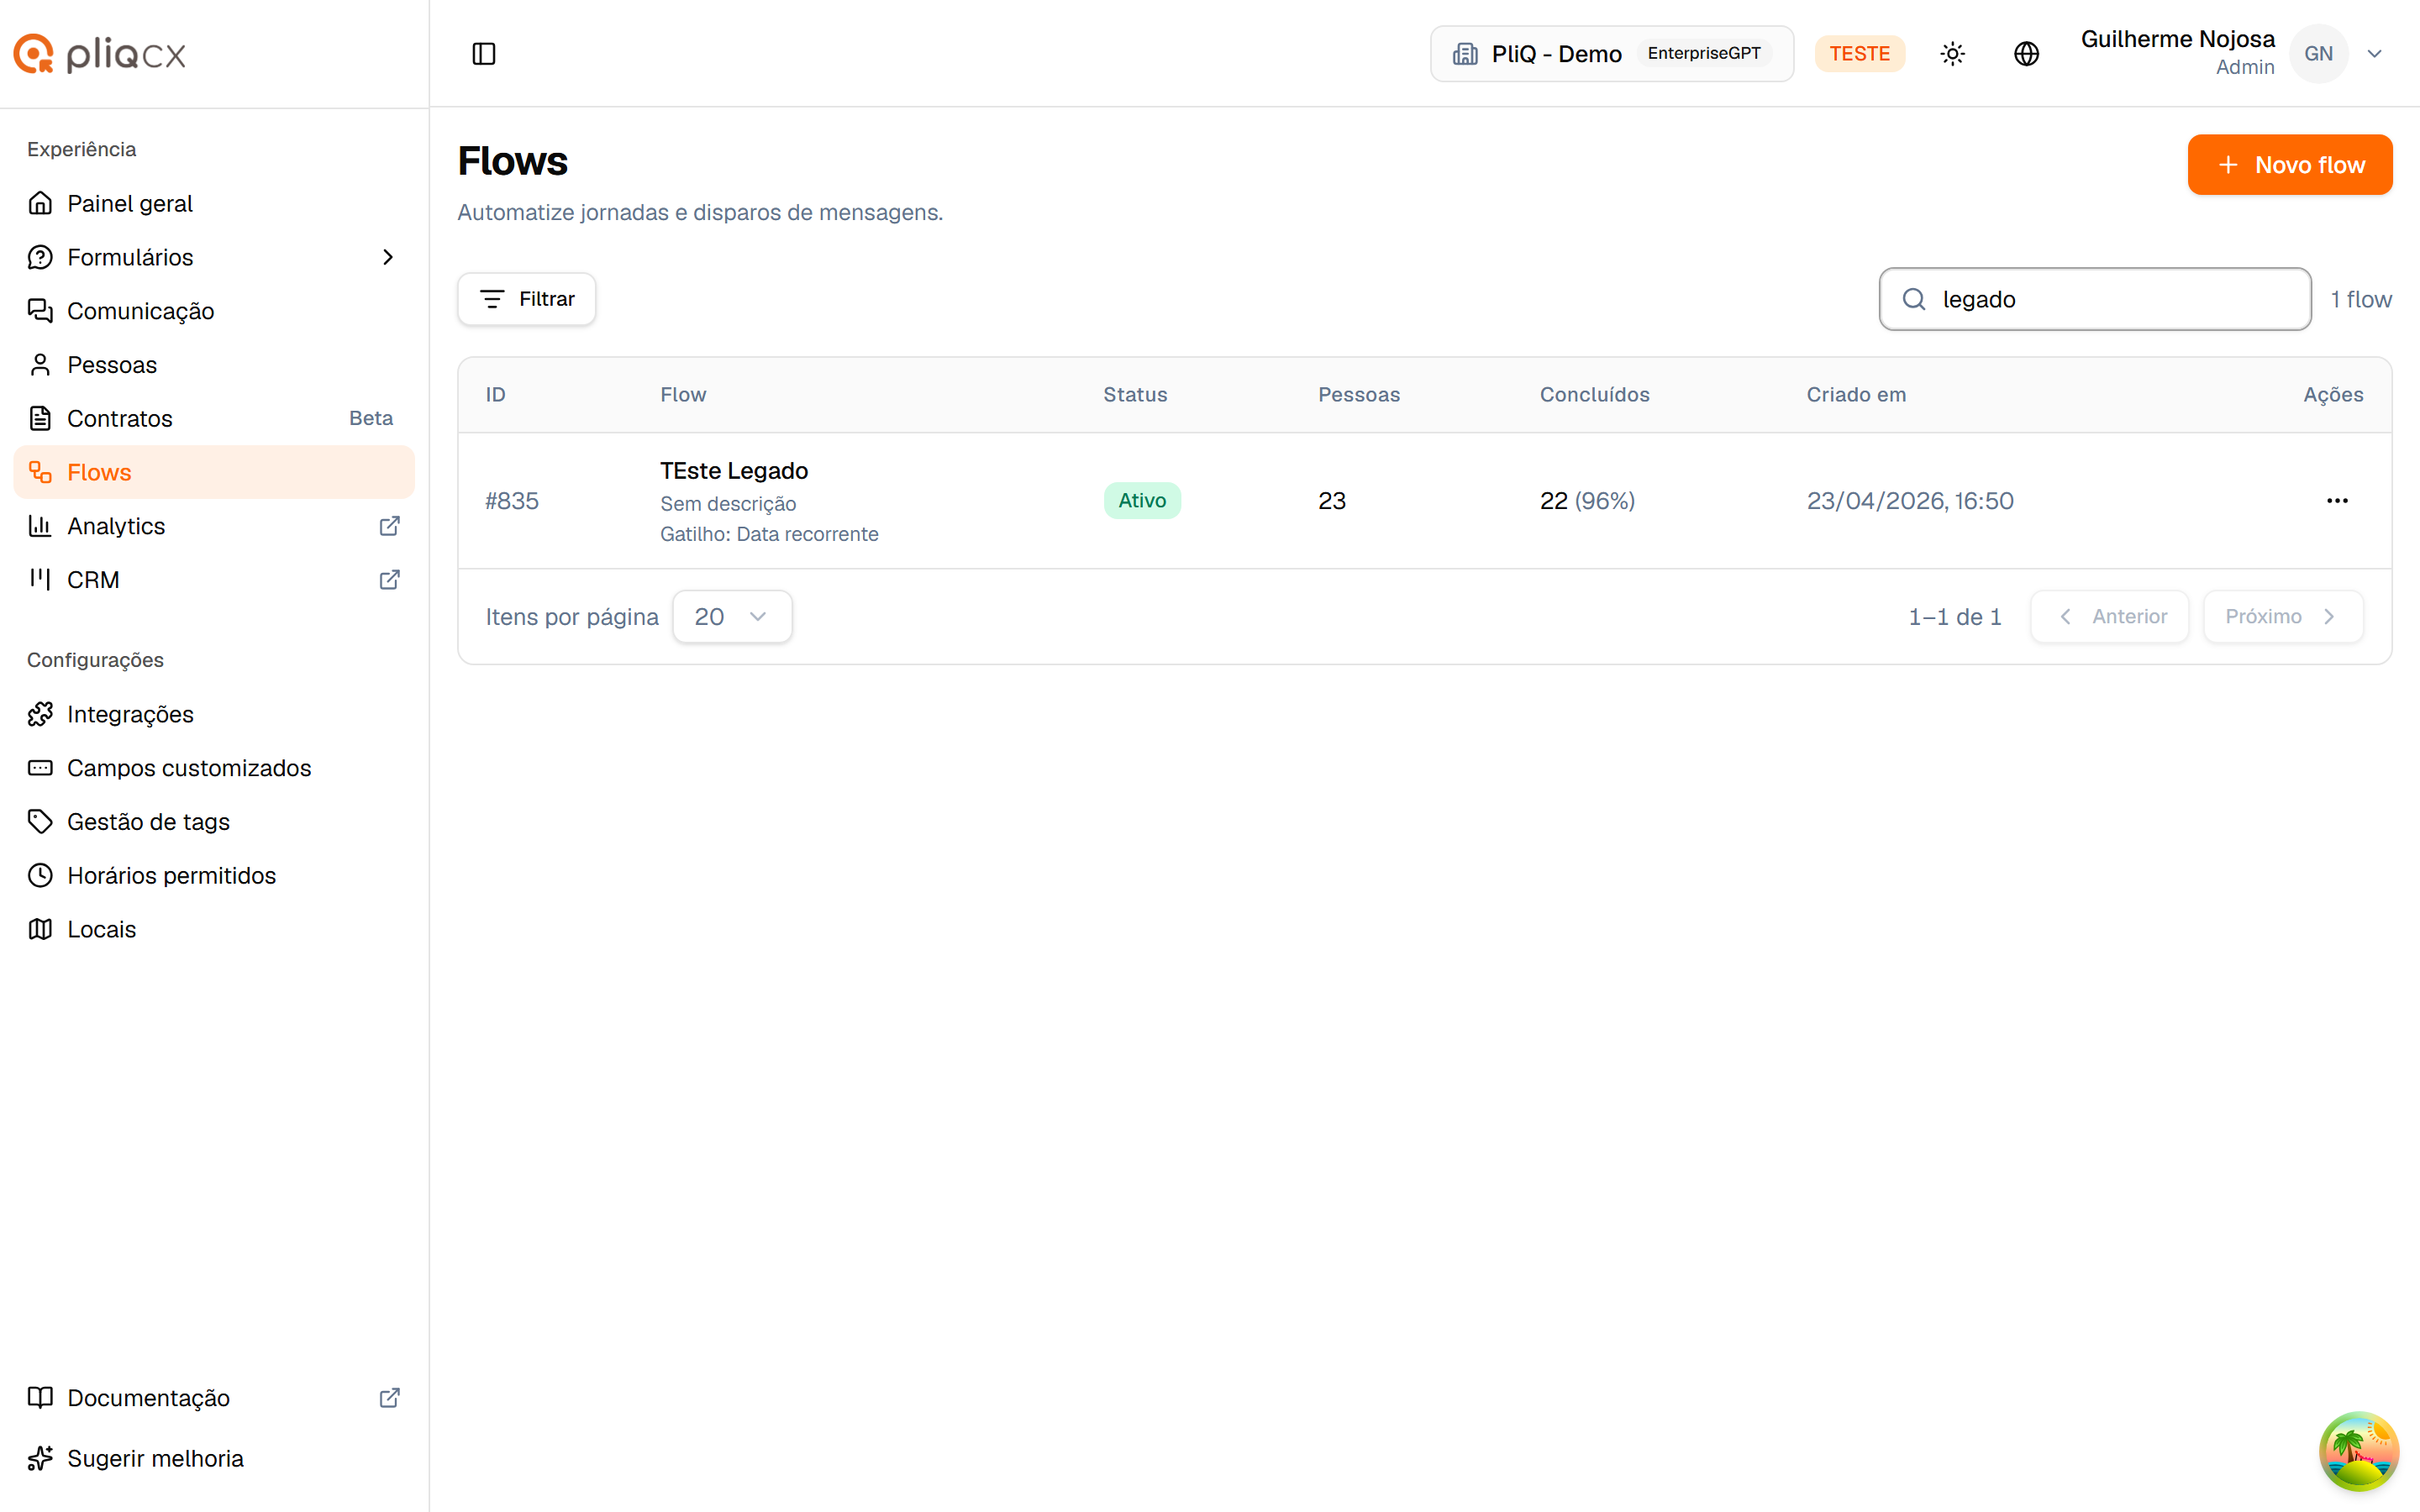Click the pliqCX logo

(x=99, y=54)
